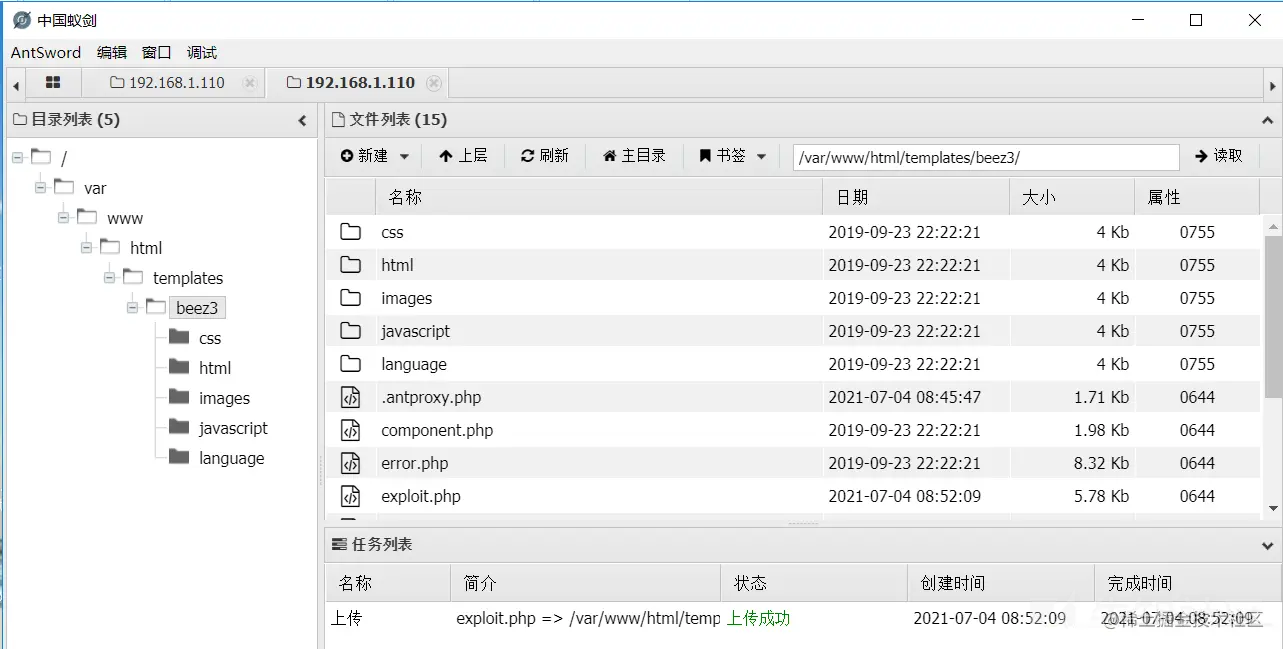This screenshot has height=649, width=1283.
Task: Click the css folder icon in tree
Action: [179, 337]
